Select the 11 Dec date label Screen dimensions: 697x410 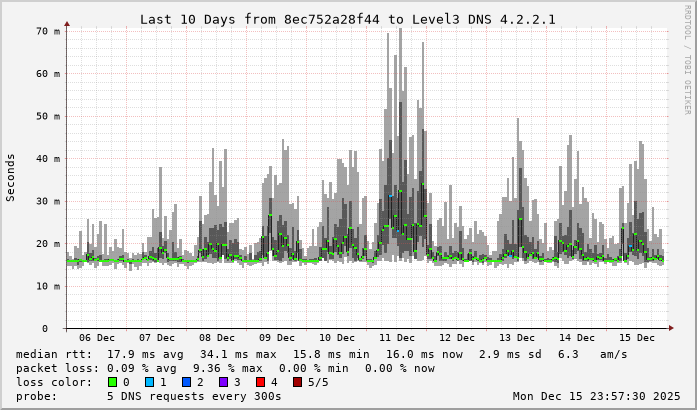tap(397, 338)
